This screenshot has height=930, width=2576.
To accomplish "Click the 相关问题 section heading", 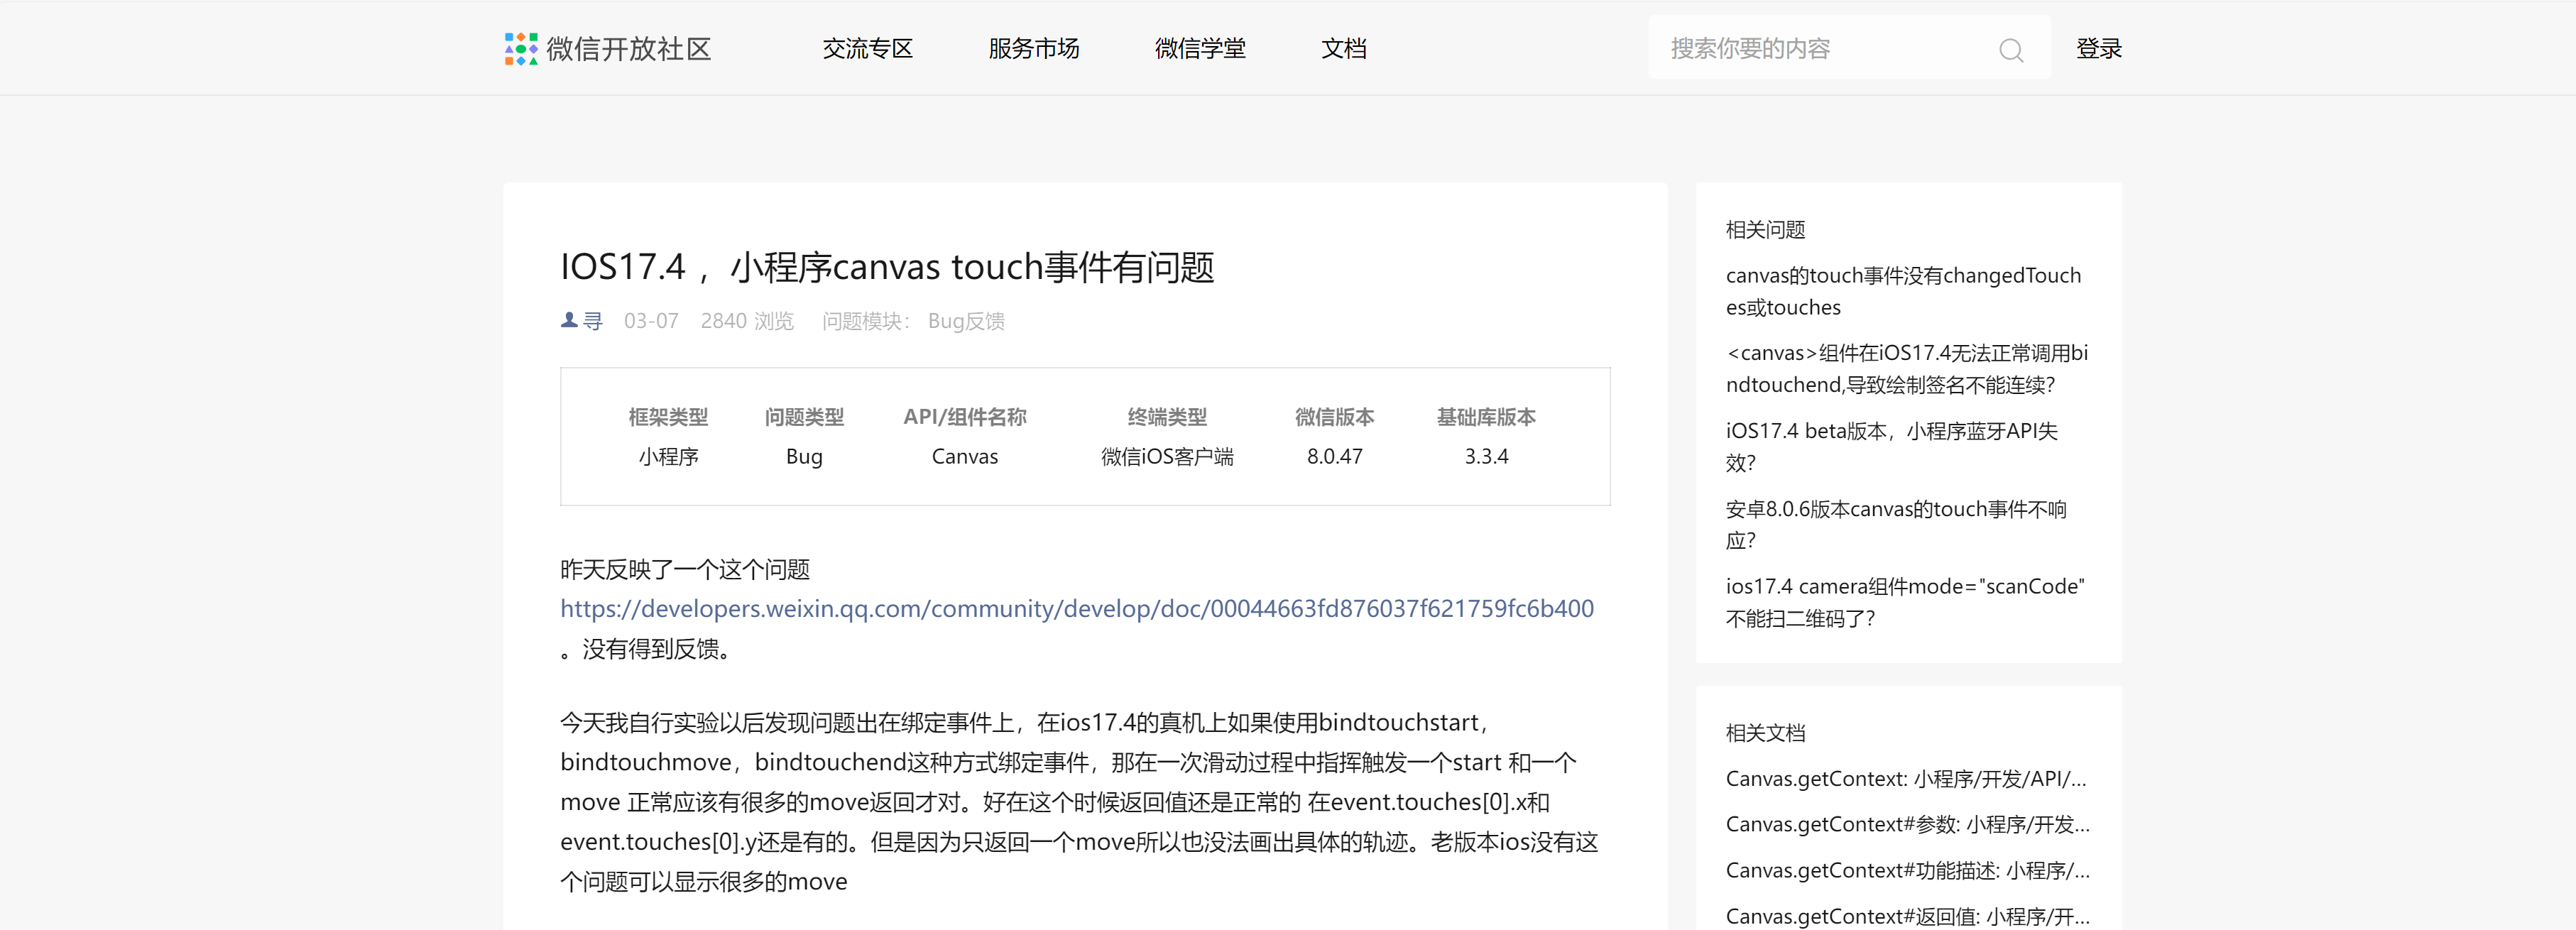I will click(1765, 230).
